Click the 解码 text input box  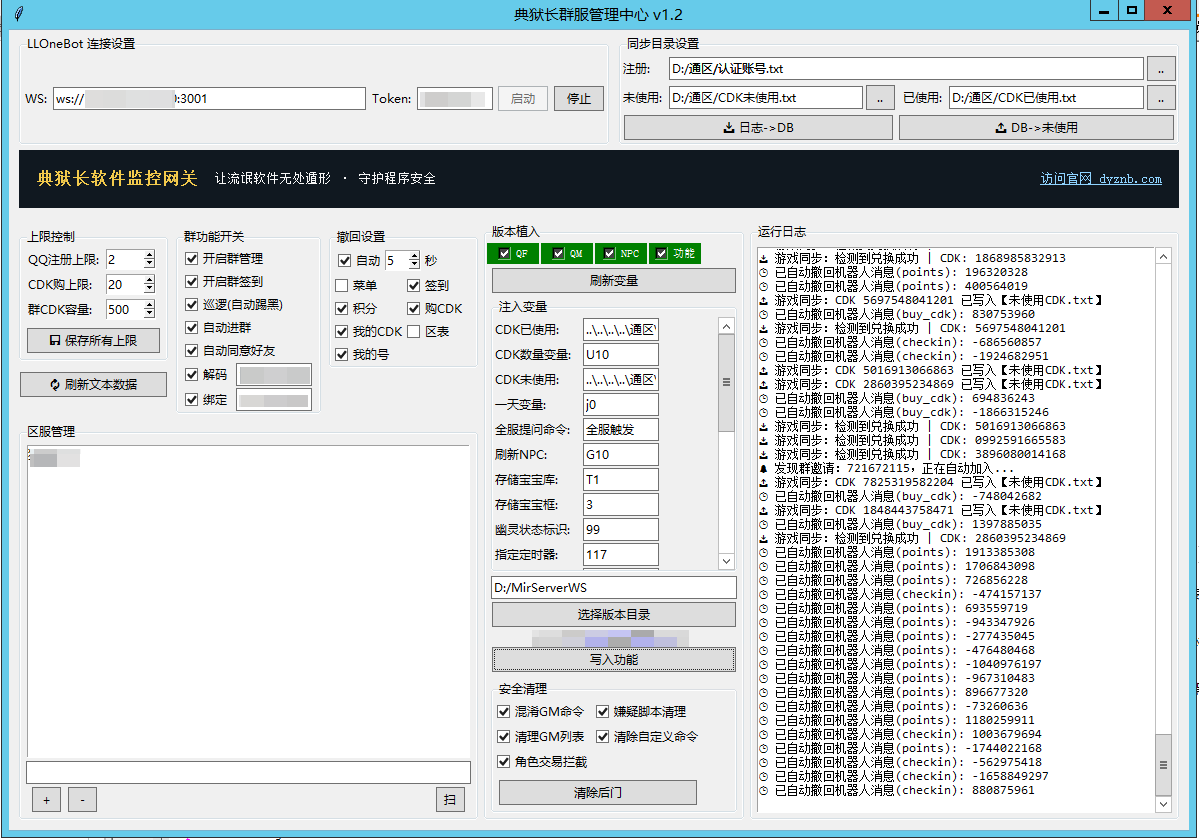[274, 375]
